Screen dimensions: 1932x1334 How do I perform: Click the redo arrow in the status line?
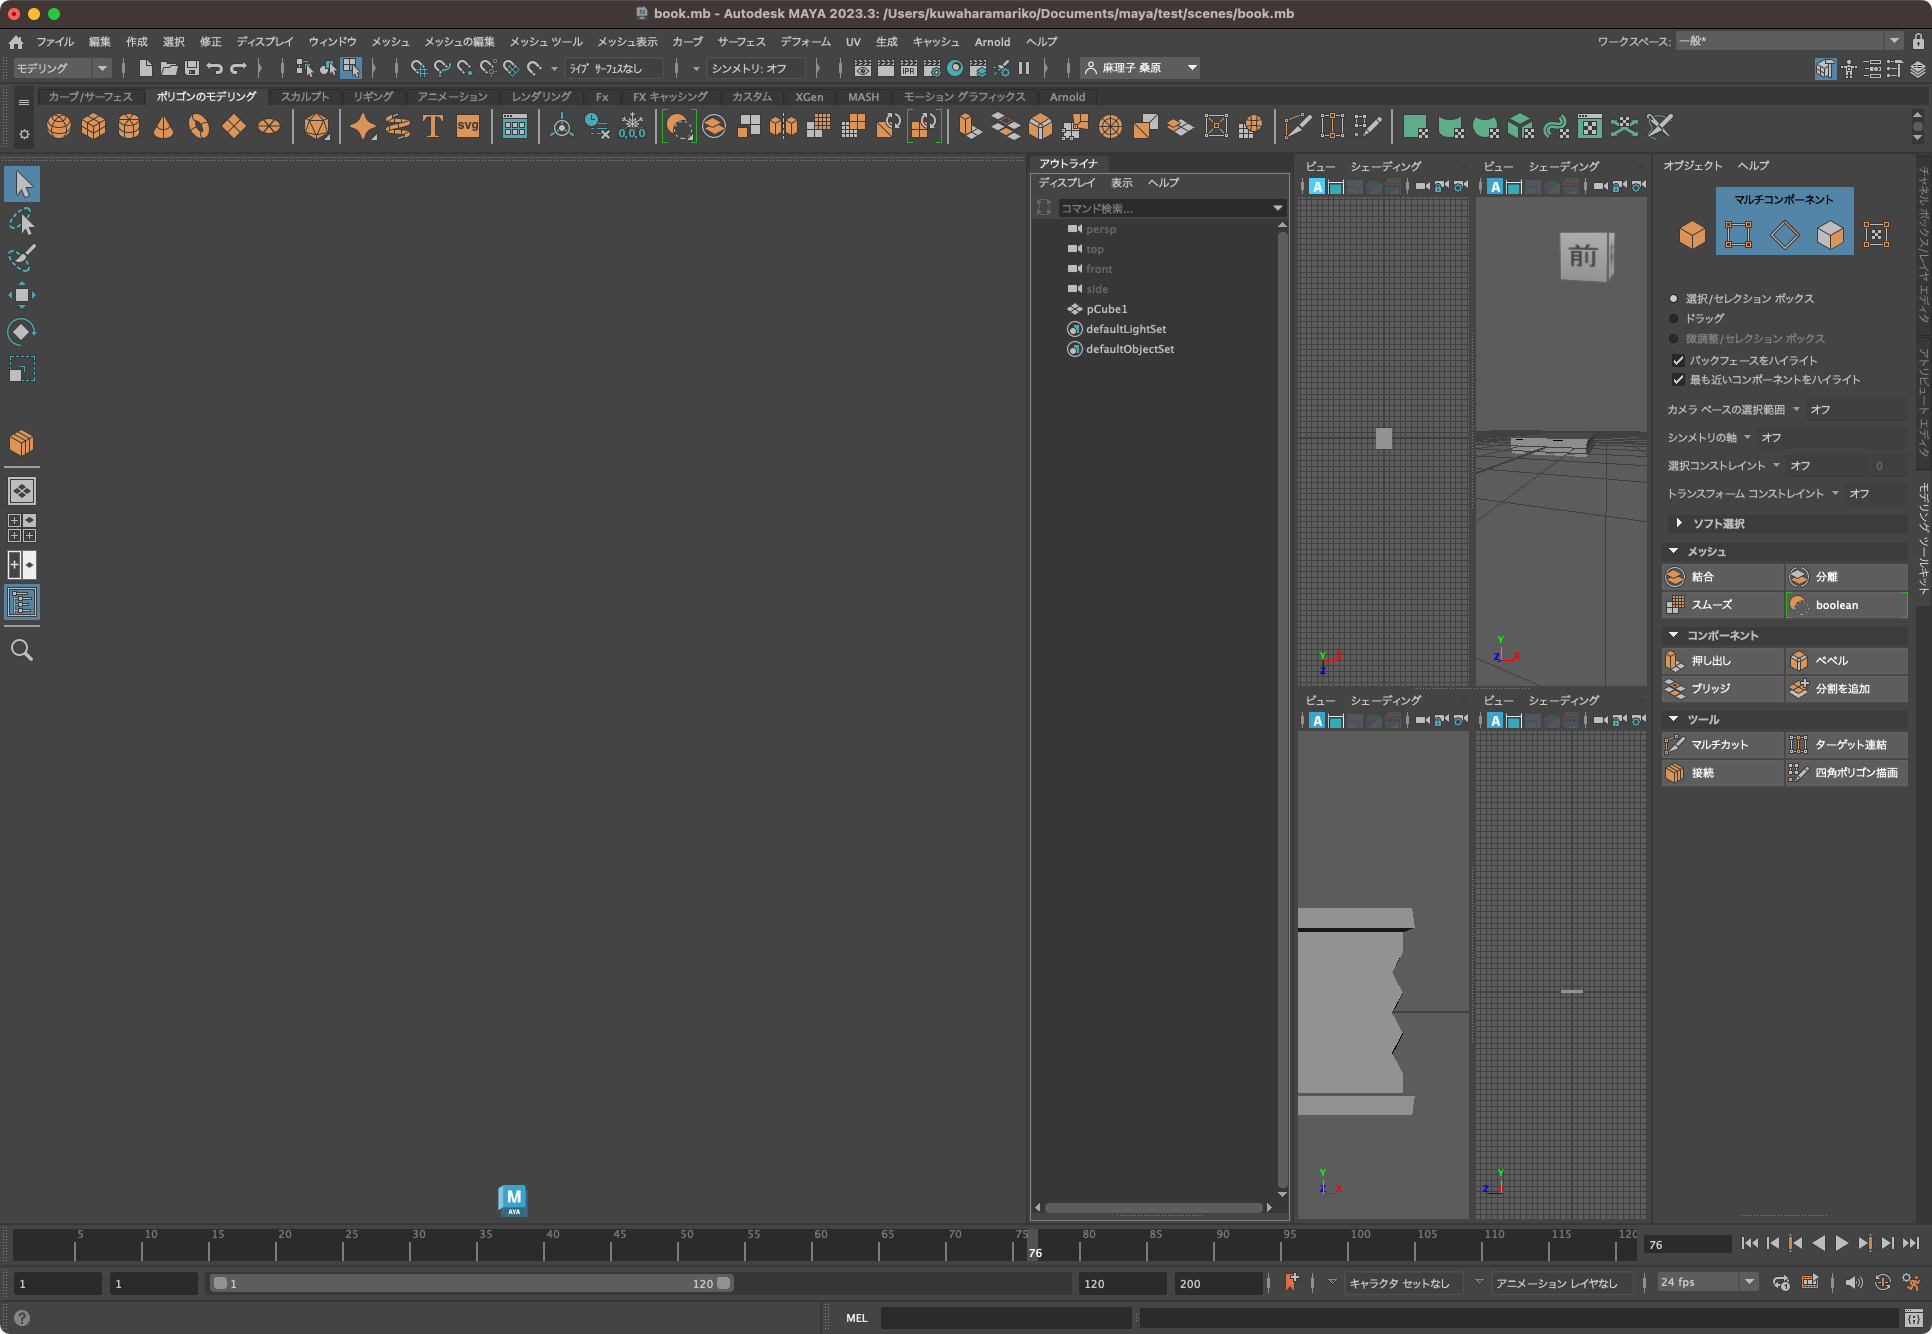[238, 68]
